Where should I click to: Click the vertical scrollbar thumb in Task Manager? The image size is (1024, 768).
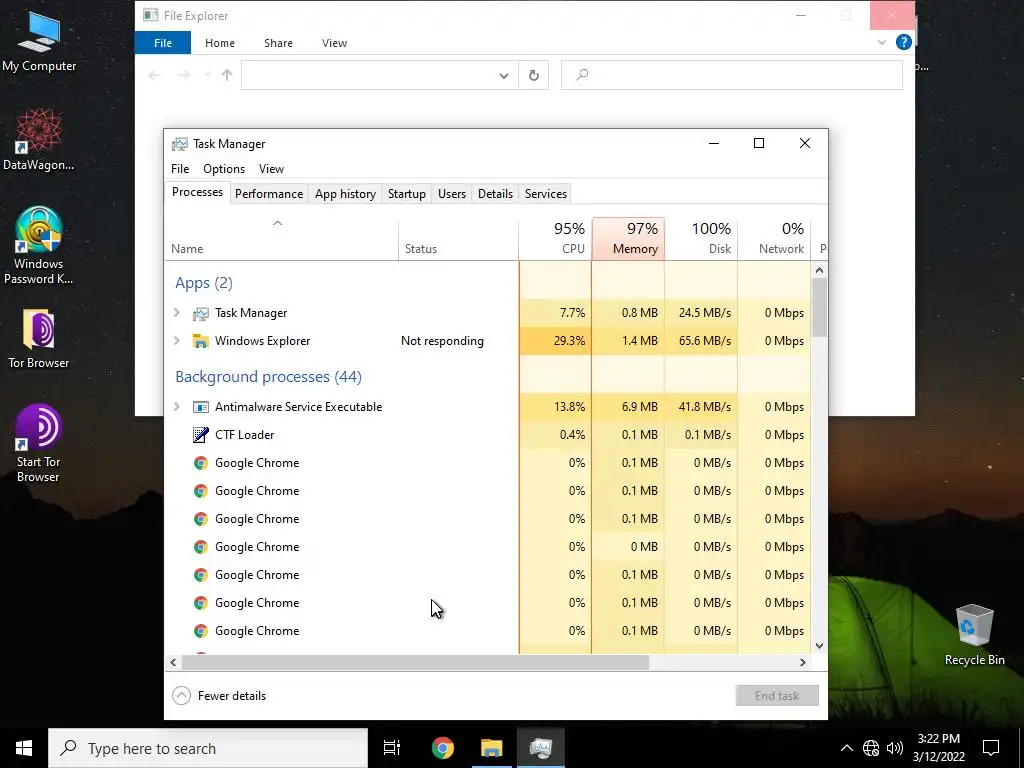click(x=820, y=307)
